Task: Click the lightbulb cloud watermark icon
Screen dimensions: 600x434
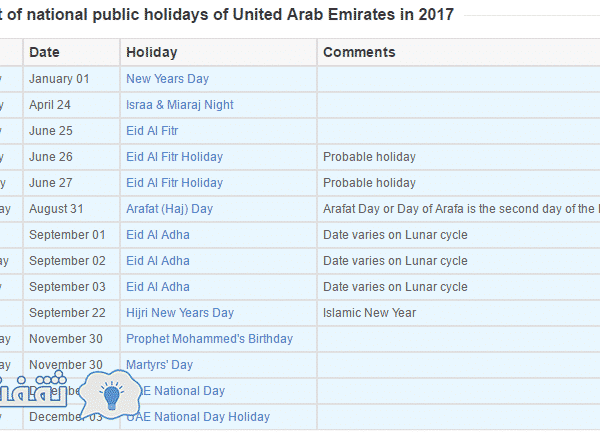Action: (x=111, y=395)
